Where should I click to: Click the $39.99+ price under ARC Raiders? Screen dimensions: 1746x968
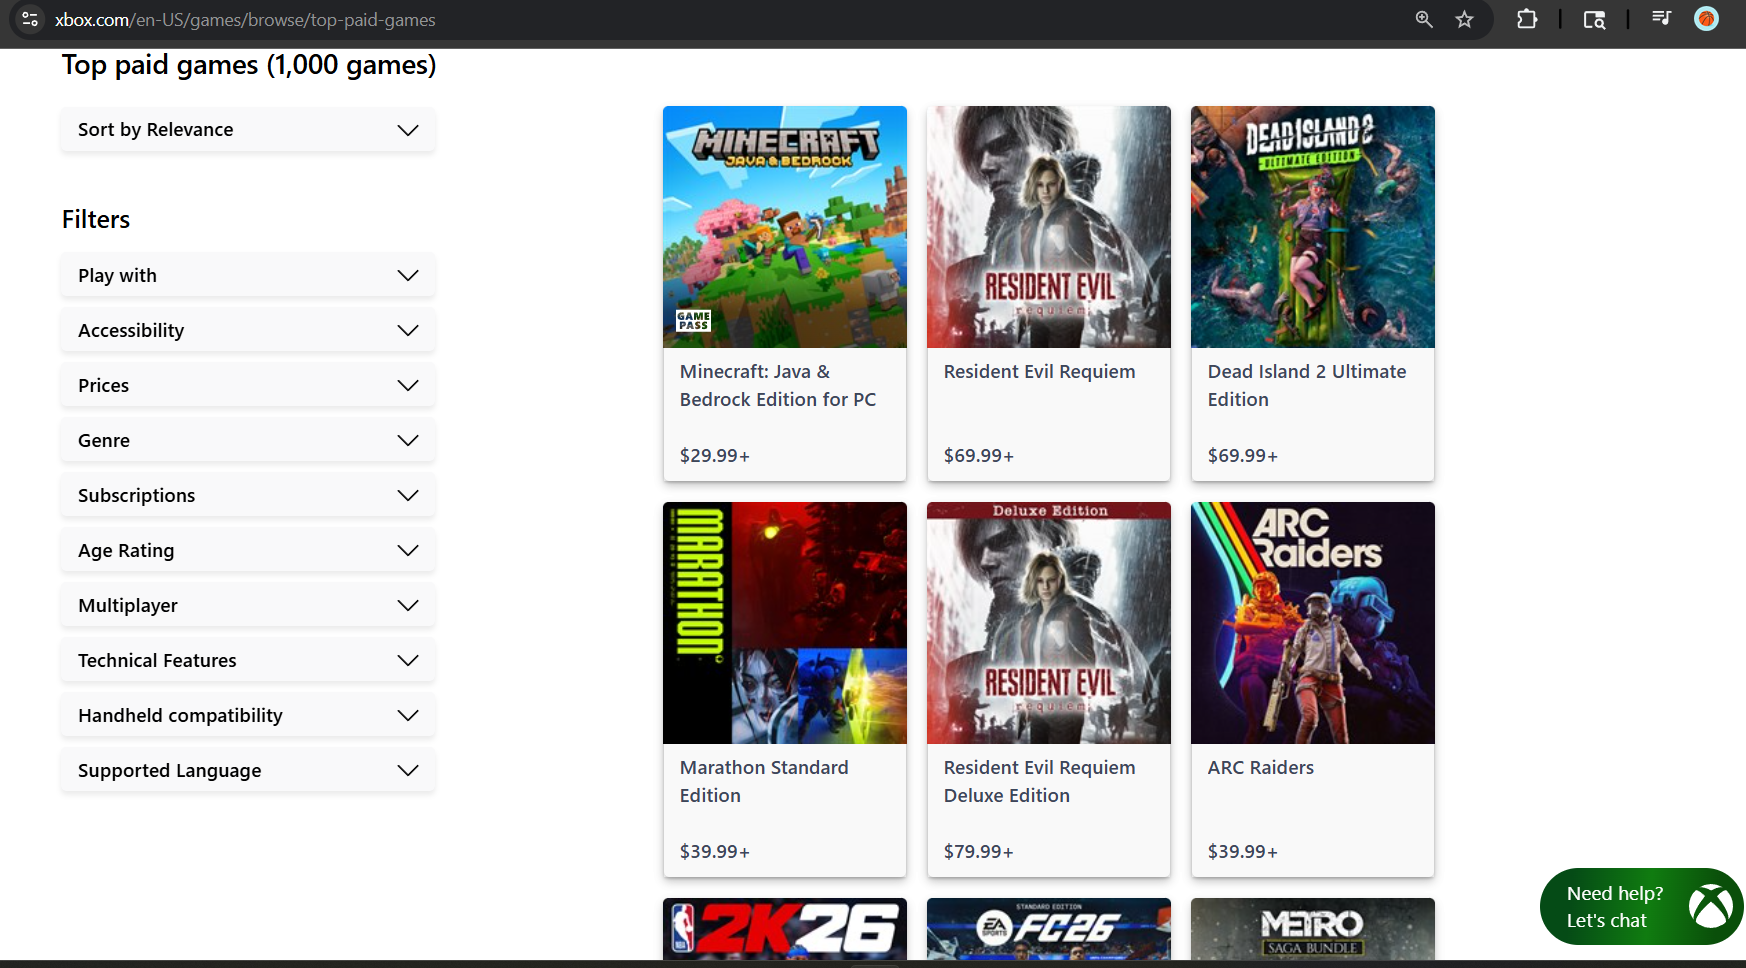coord(1243,852)
